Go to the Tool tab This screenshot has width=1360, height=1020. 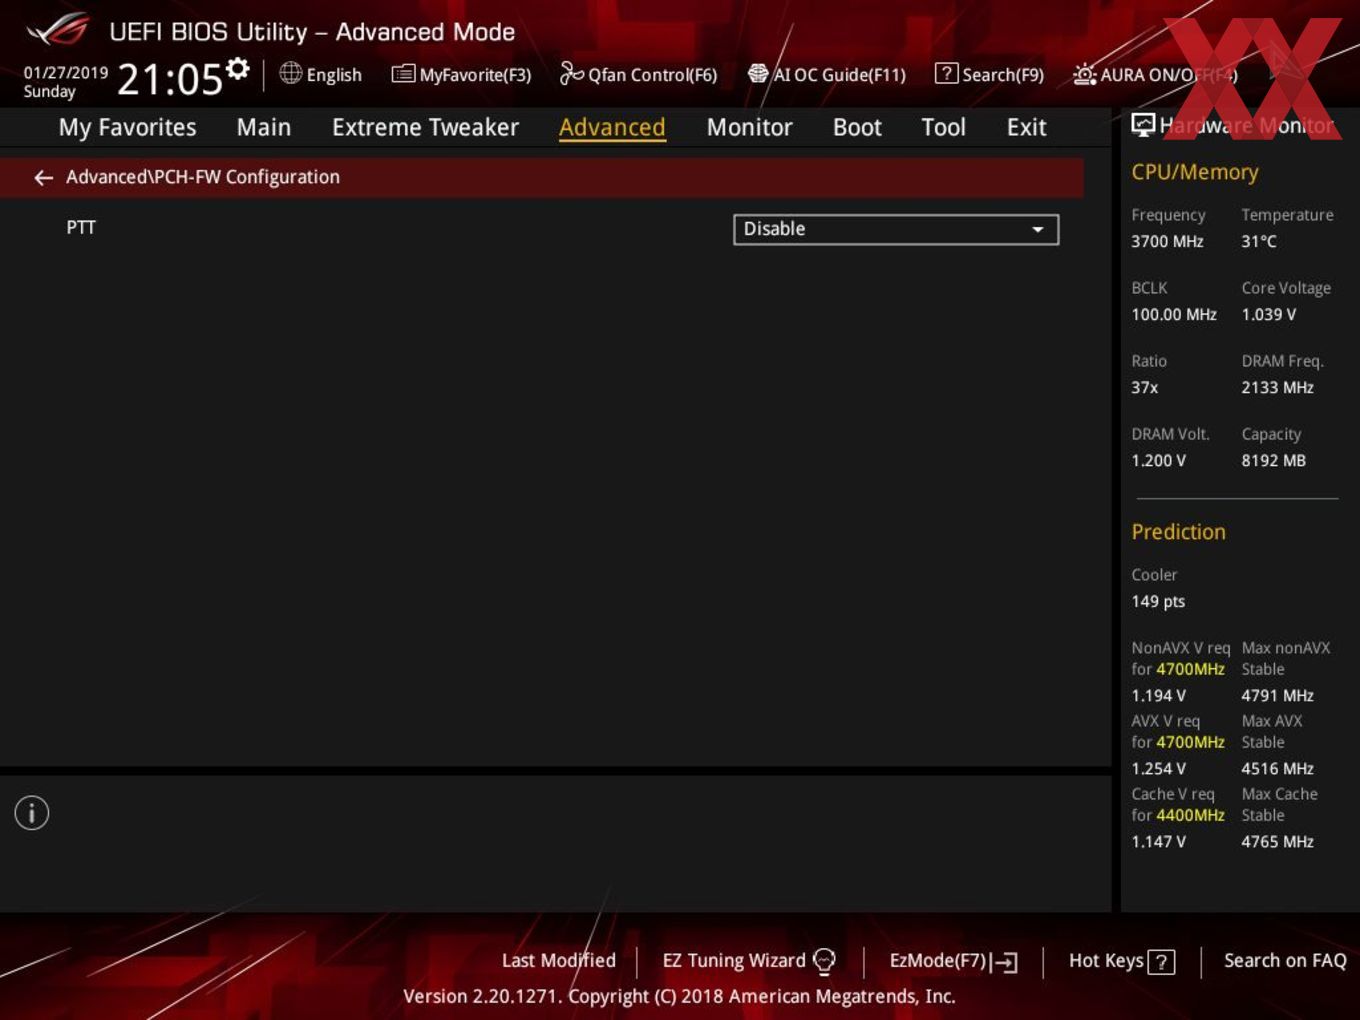click(943, 127)
